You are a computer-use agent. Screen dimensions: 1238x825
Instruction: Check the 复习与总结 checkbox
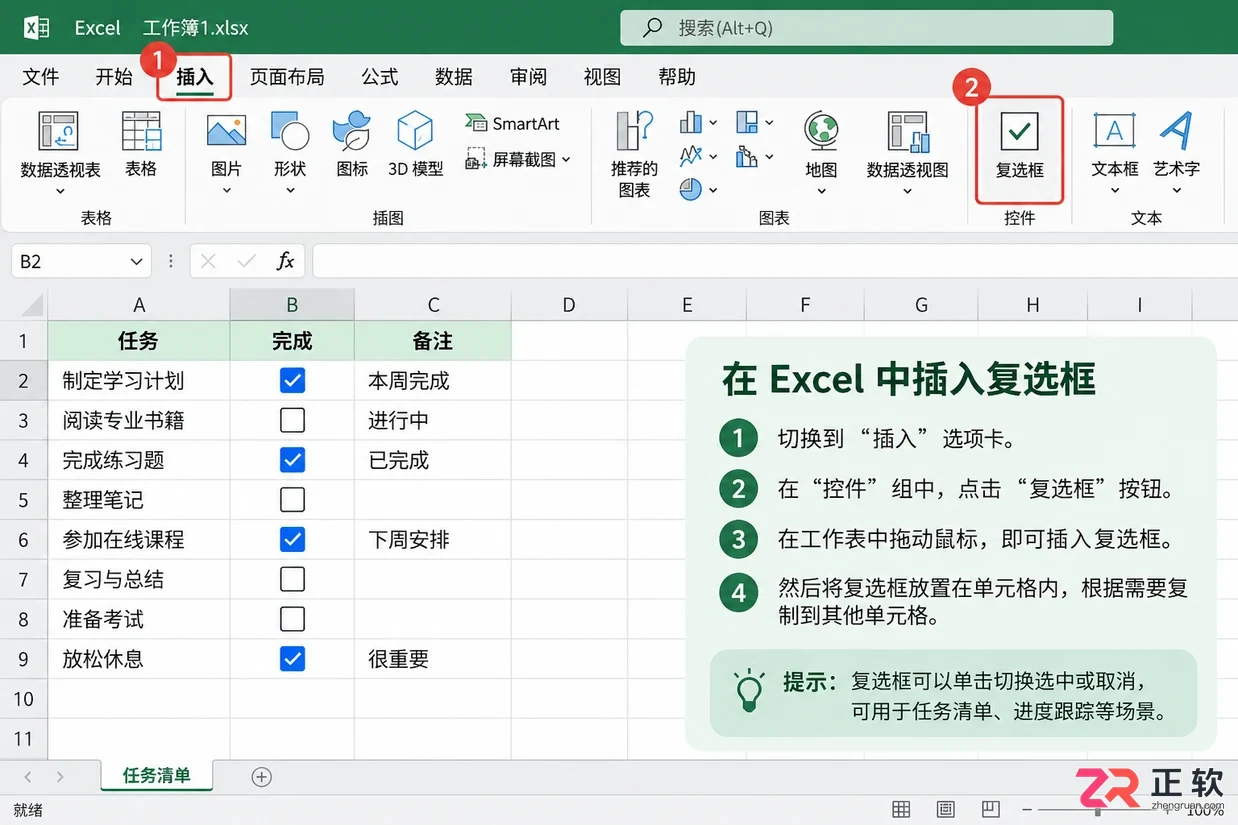point(292,579)
